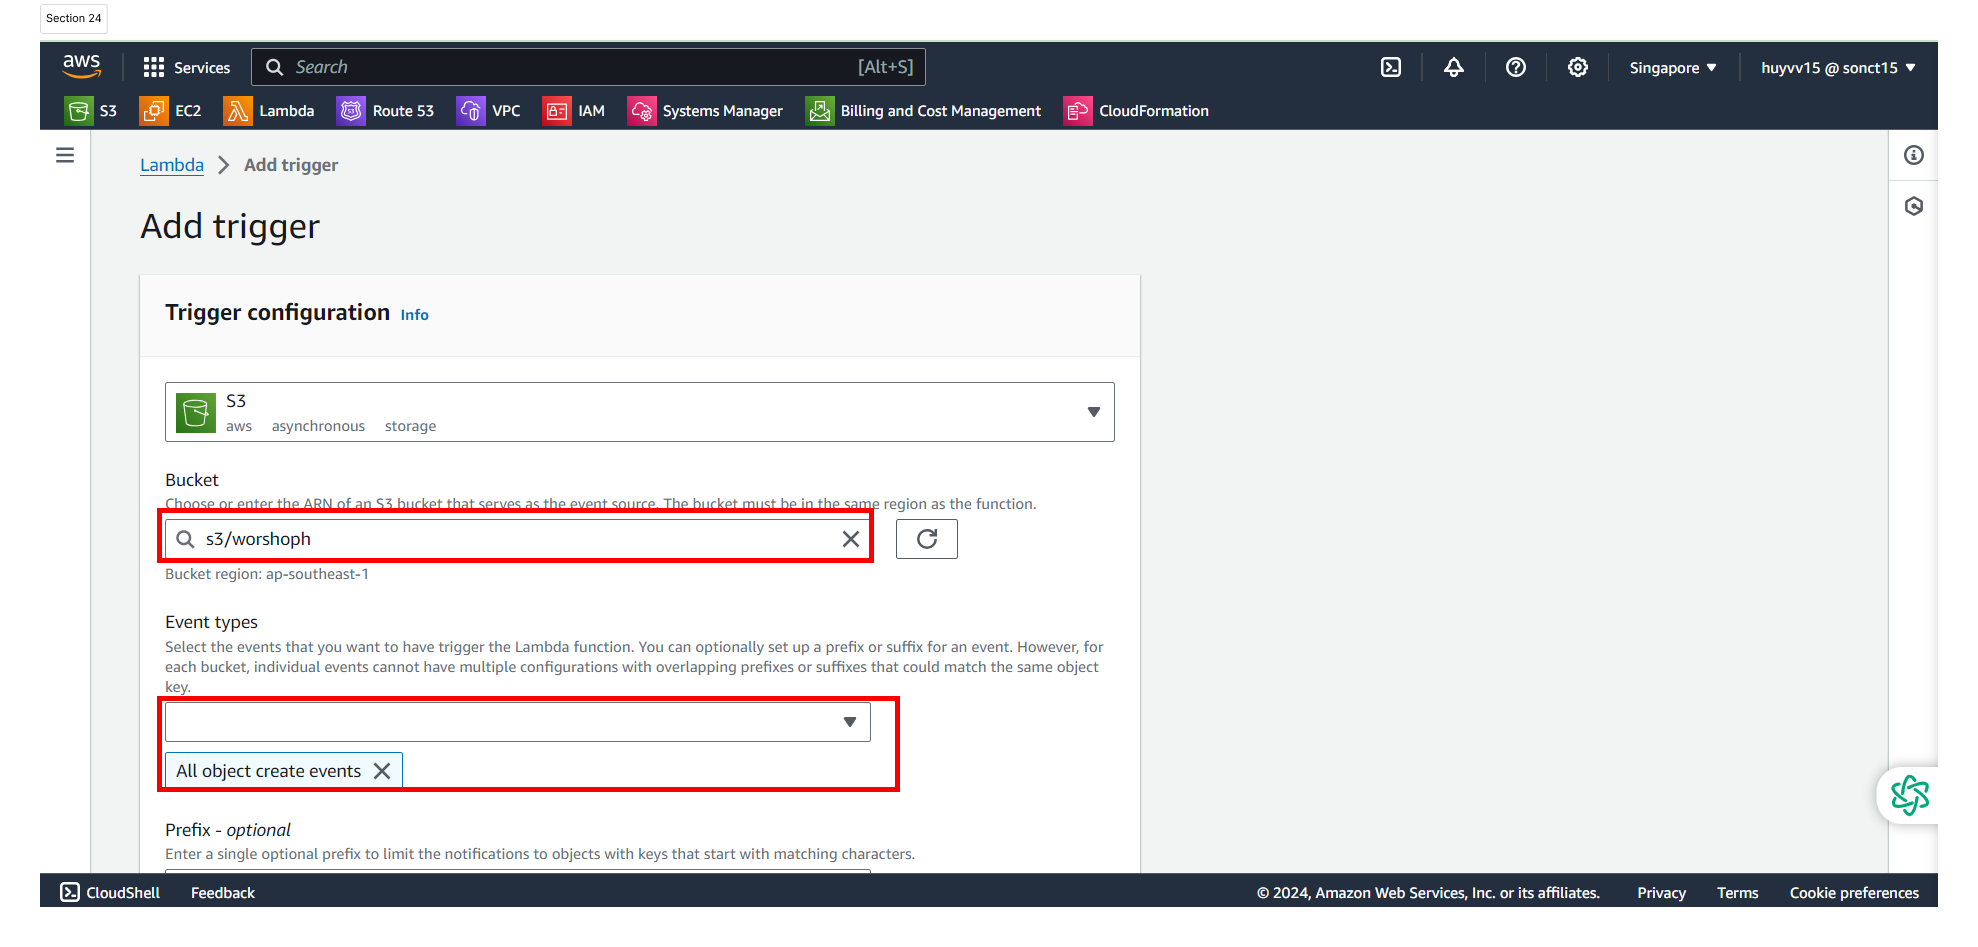
Task: Click the 'Event types' label
Action: click(211, 622)
